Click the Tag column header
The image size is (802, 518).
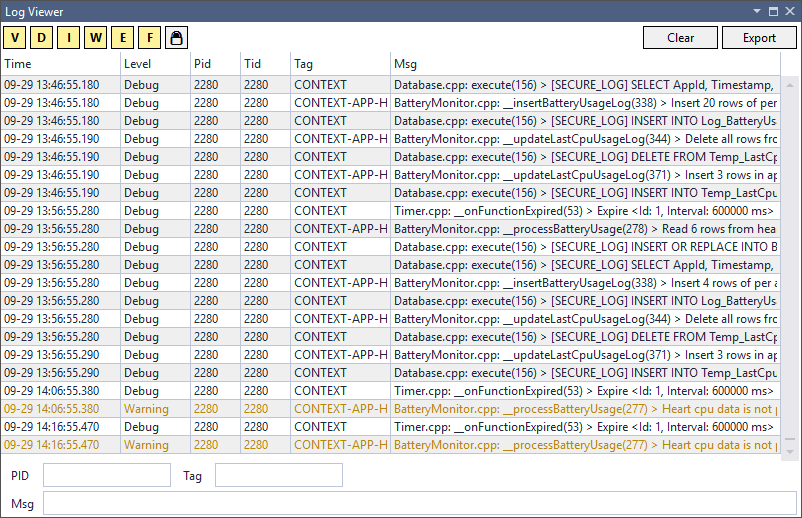tap(339, 64)
